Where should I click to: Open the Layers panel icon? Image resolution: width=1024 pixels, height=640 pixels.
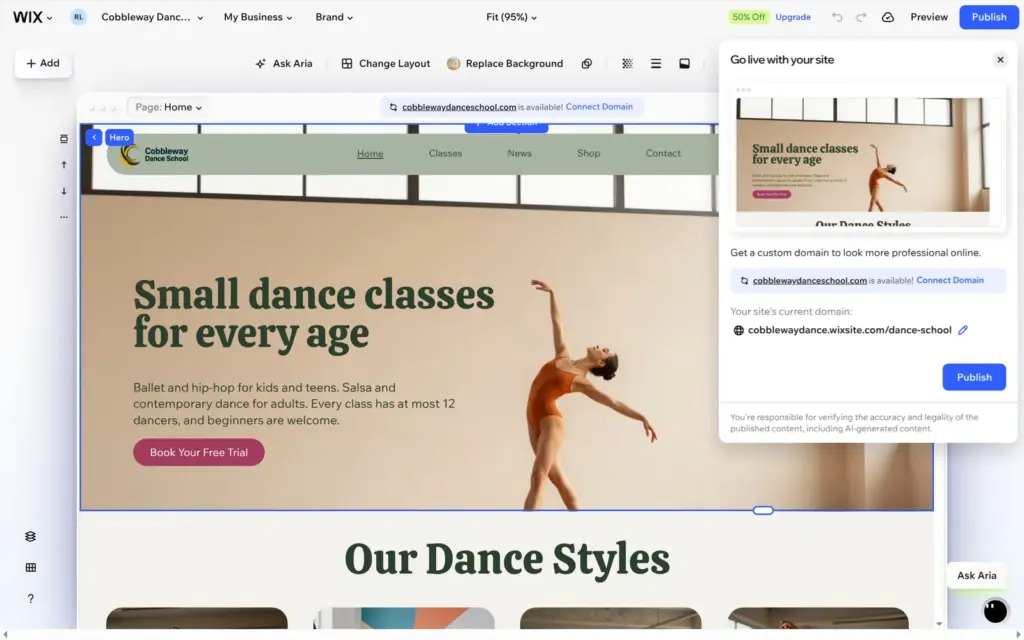[x=31, y=537]
